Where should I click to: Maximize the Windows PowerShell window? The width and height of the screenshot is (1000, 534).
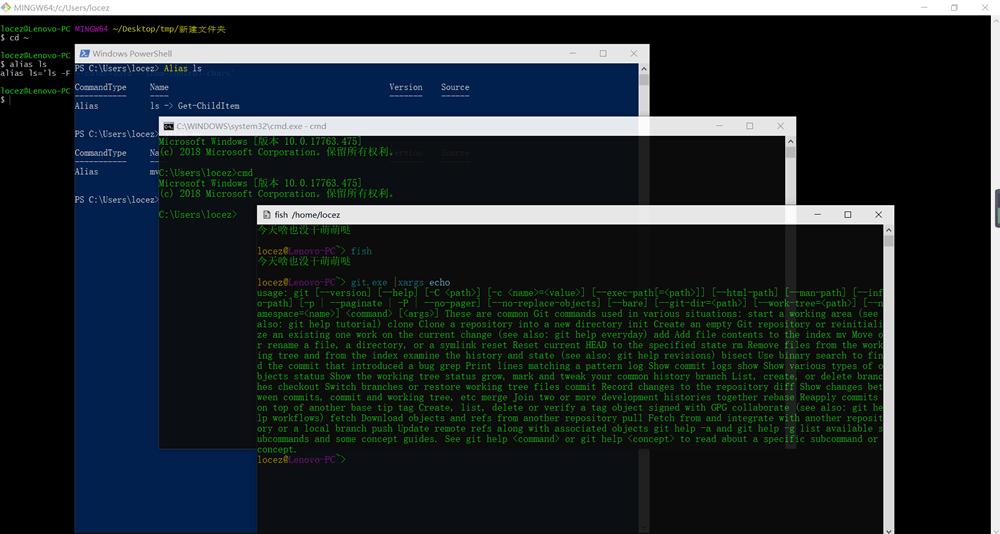(x=603, y=53)
